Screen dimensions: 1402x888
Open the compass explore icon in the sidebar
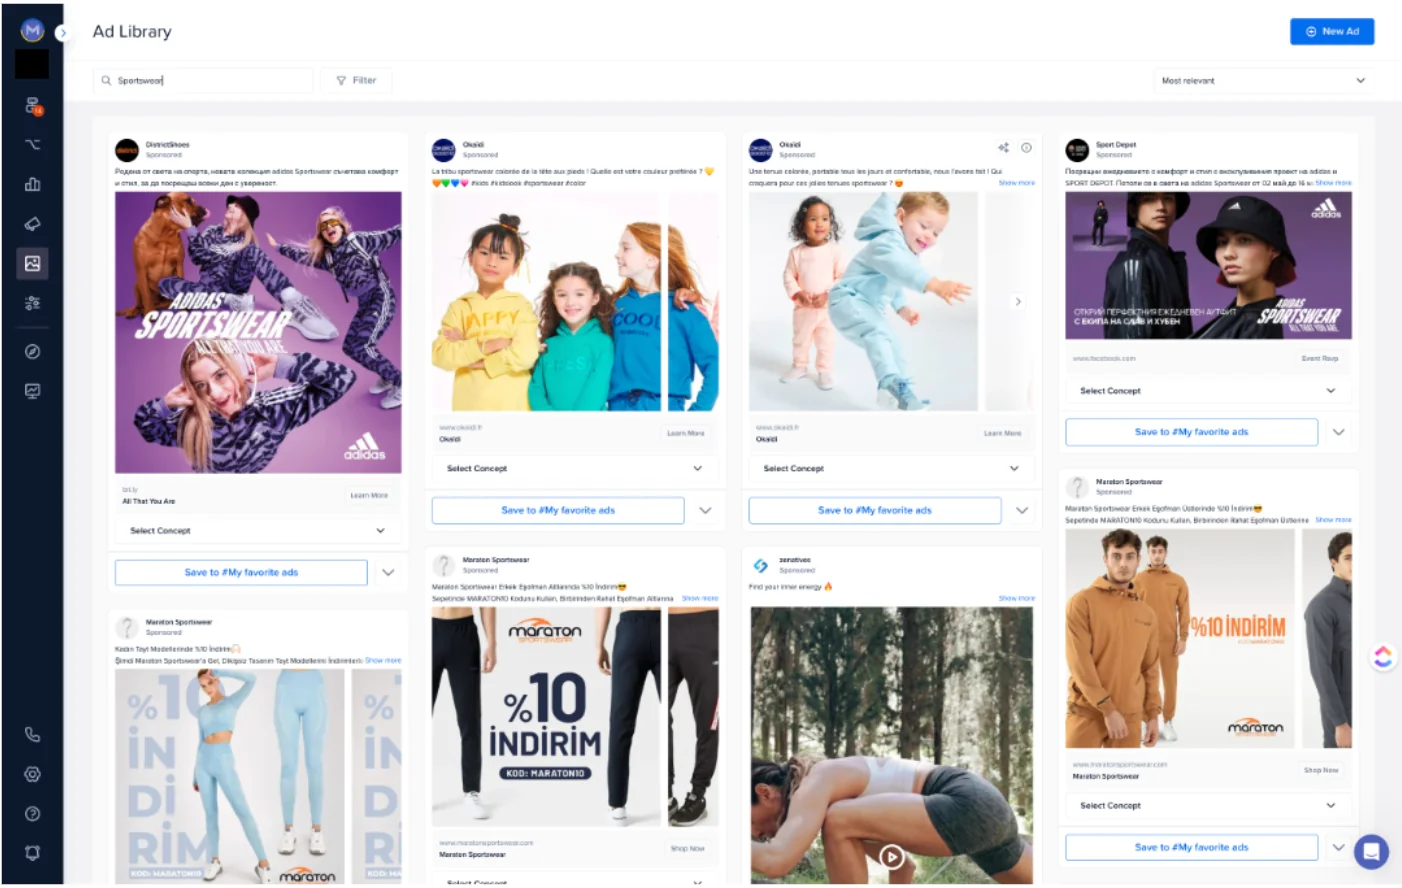[32, 351]
